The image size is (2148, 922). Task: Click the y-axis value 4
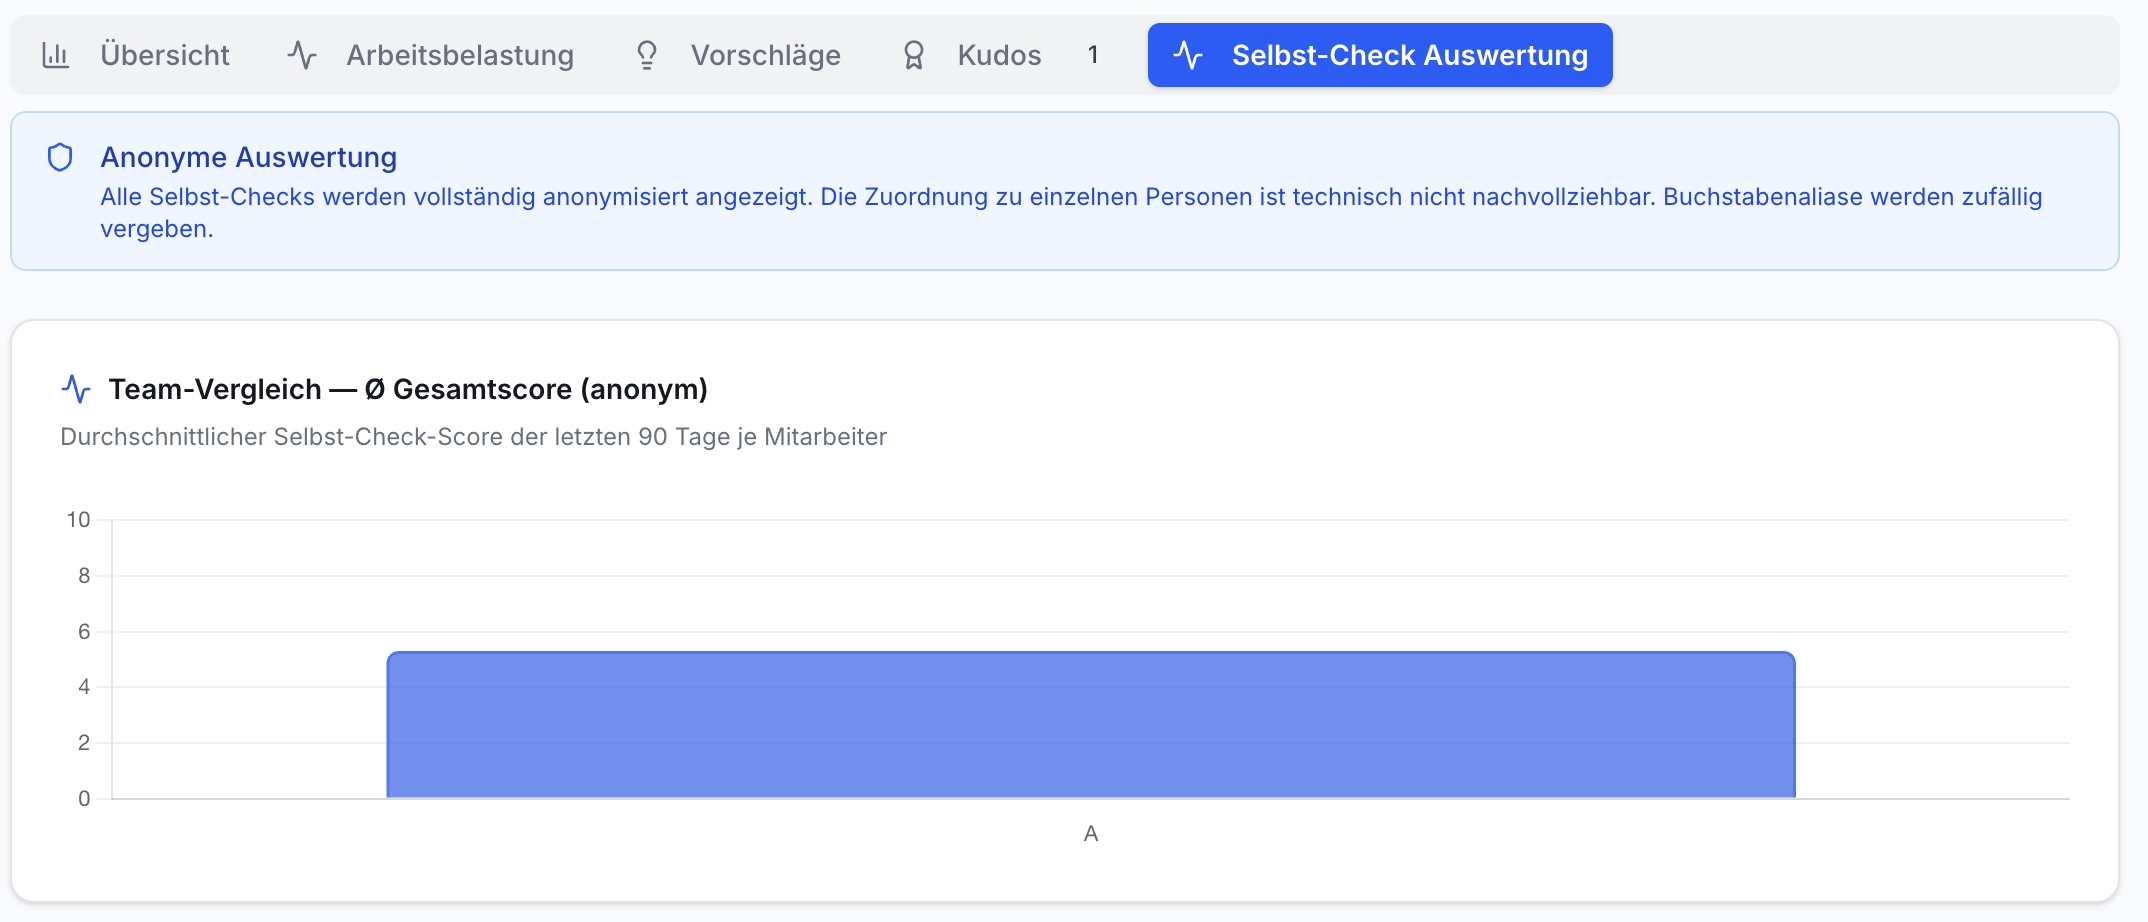coord(84,687)
